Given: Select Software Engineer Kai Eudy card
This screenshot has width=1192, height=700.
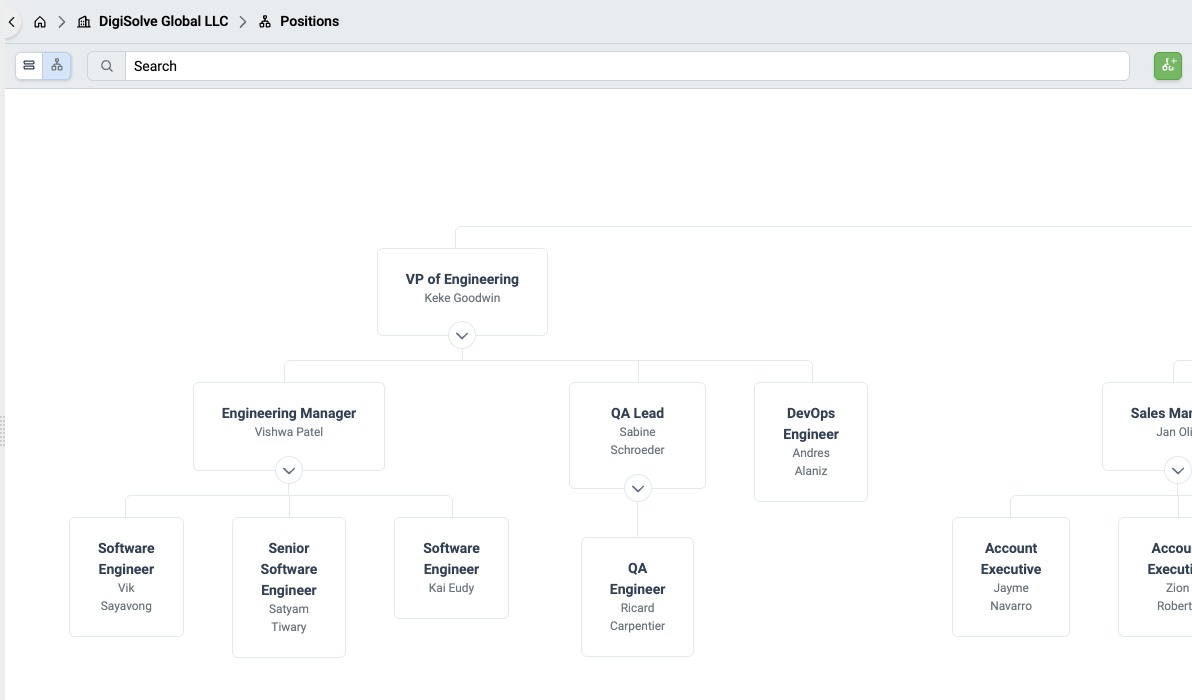Looking at the screenshot, I should click(x=452, y=568).
